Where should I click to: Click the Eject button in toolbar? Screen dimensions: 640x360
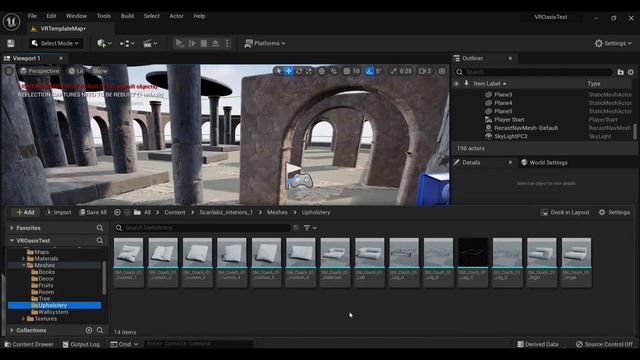click(216, 43)
